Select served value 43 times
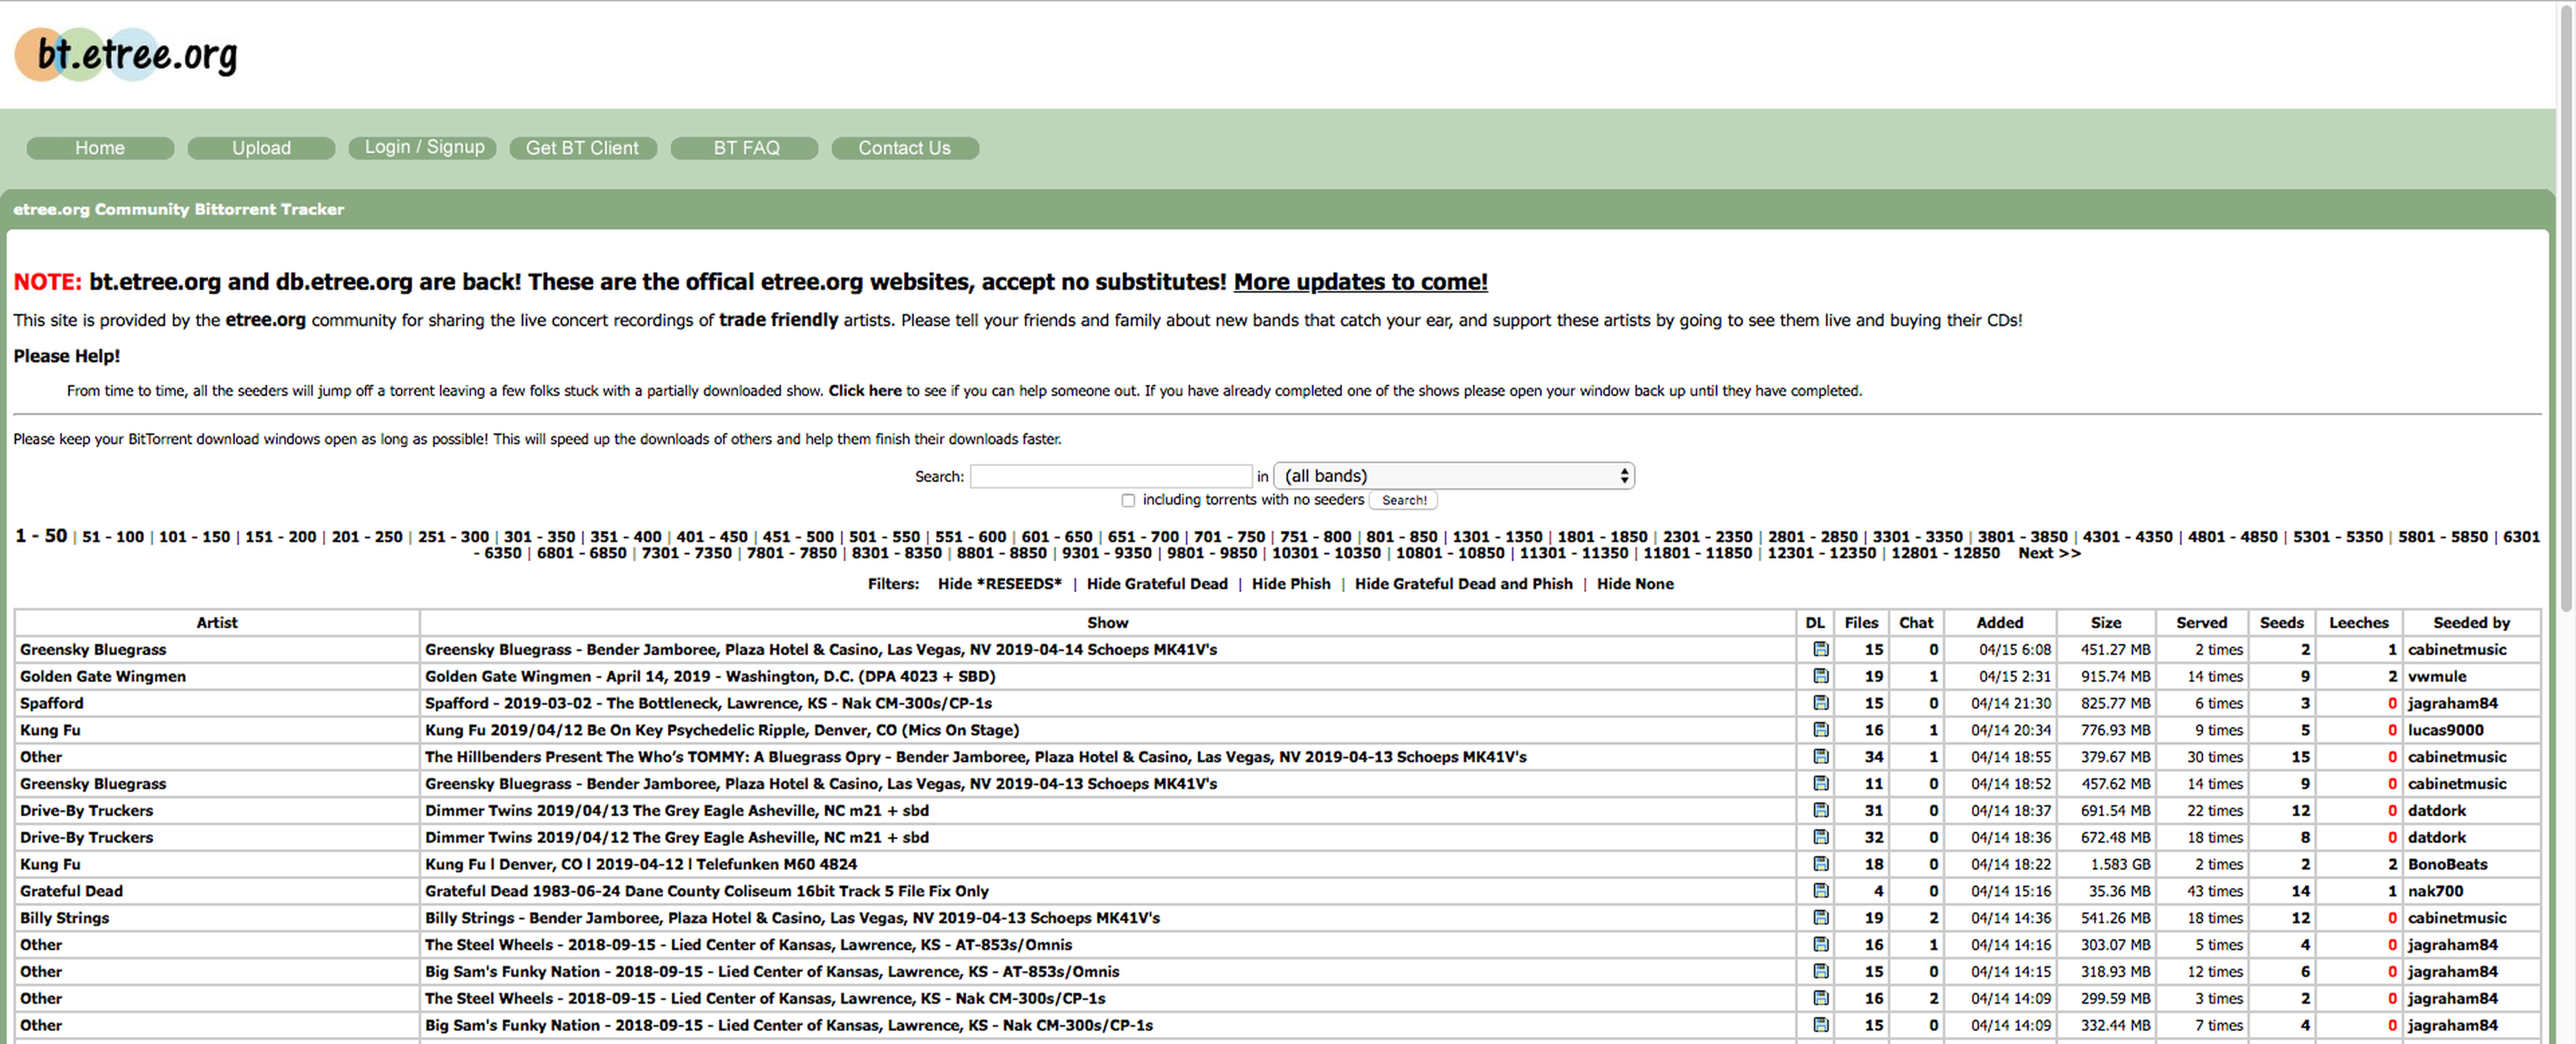Screen dimensions: 2576x1044 (x=2215, y=891)
